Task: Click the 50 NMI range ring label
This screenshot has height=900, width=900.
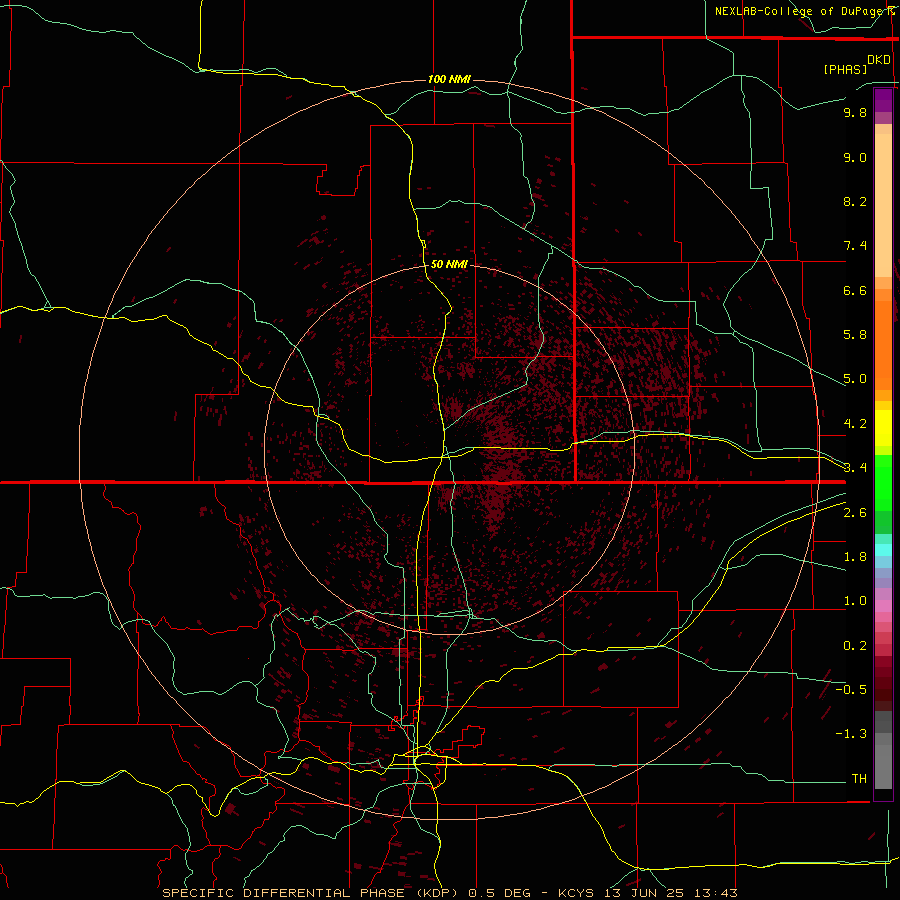Action: (x=449, y=264)
